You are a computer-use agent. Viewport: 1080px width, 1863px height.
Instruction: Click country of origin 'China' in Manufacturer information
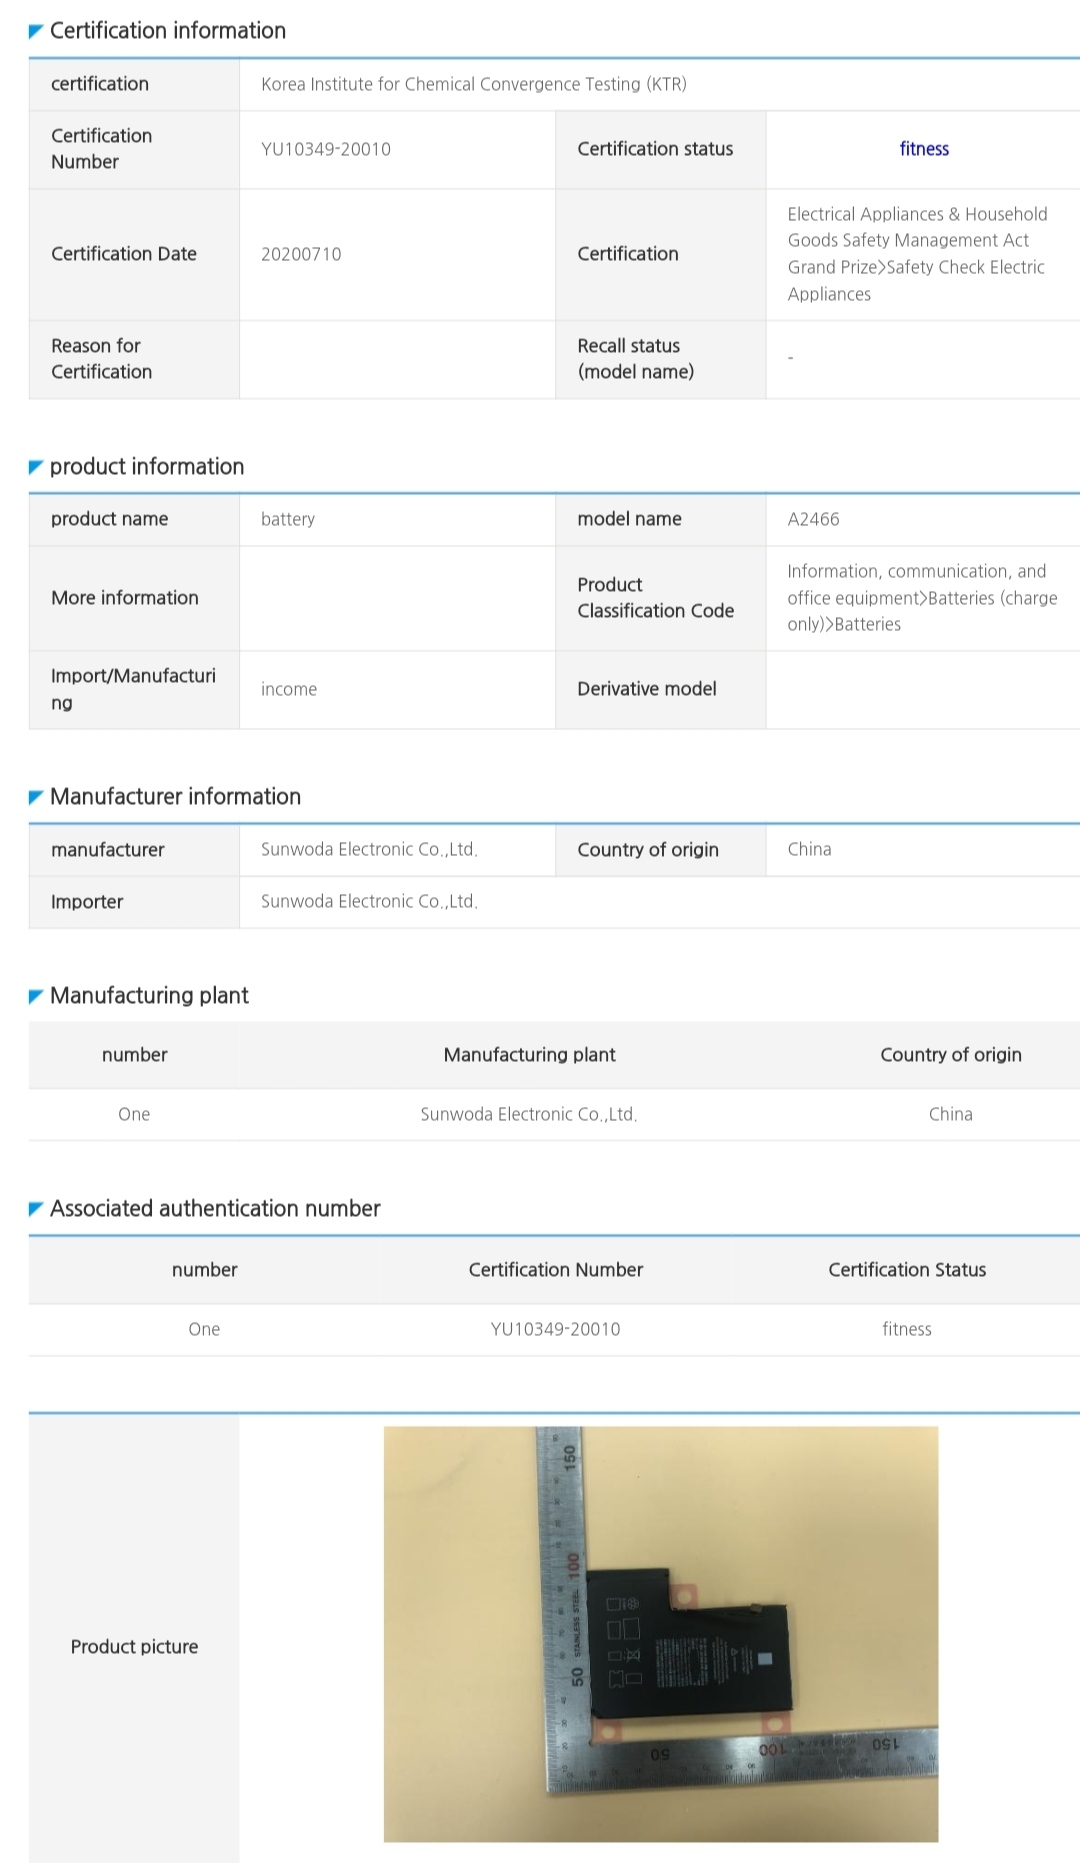[x=809, y=849]
